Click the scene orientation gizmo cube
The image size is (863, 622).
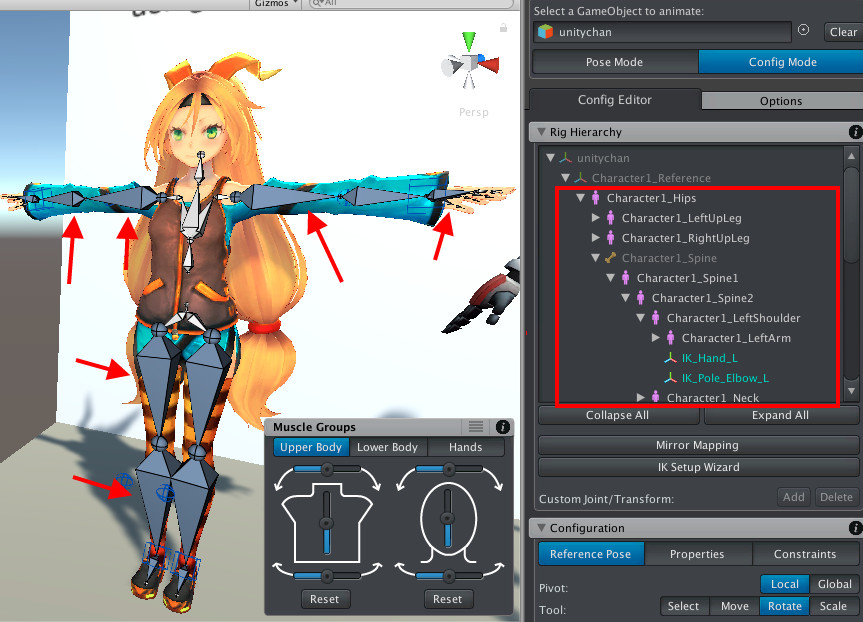coord(469,62)
